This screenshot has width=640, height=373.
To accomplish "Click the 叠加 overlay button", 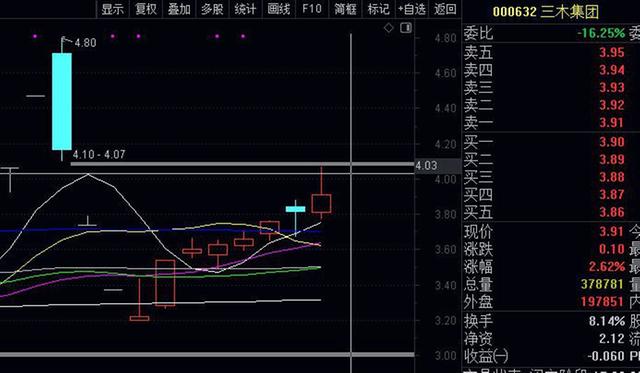I will coord(179,9).
